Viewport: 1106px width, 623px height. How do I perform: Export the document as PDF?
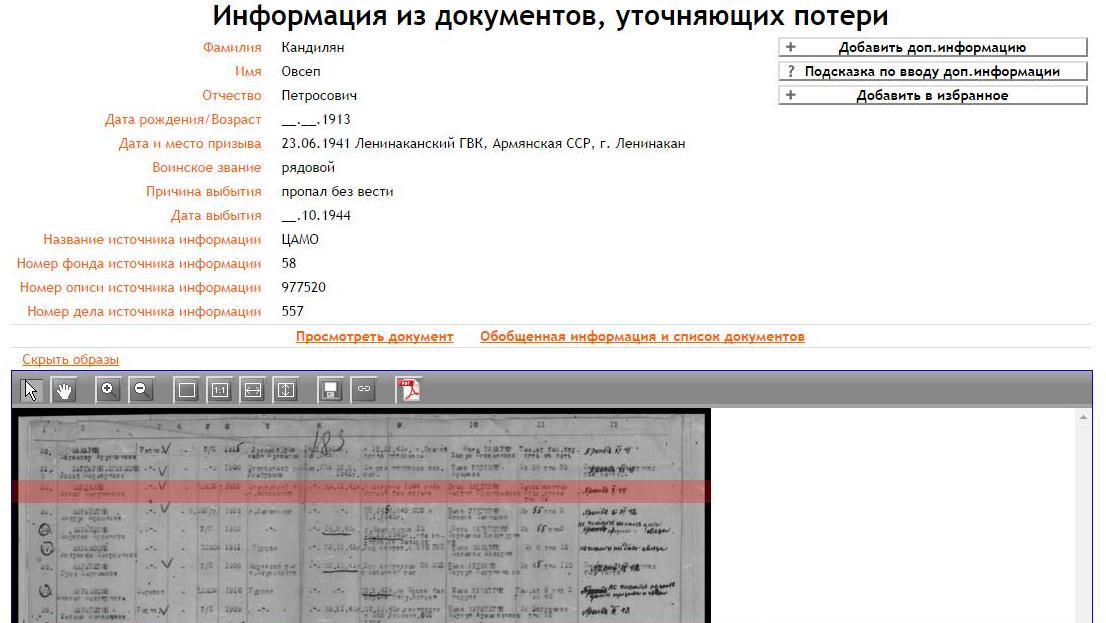click(x=408, y=390)
